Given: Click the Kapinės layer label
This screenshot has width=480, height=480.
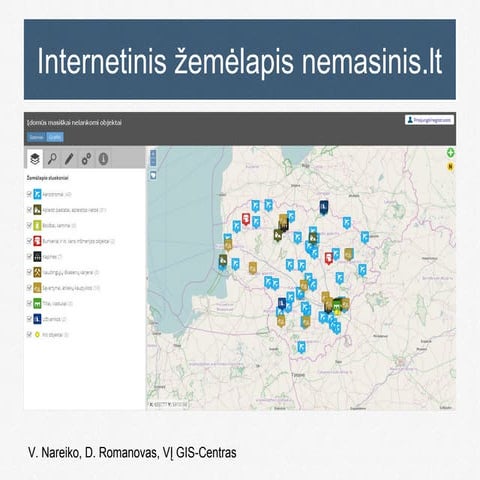Looking at the screenshot, I should pos(52,257).
